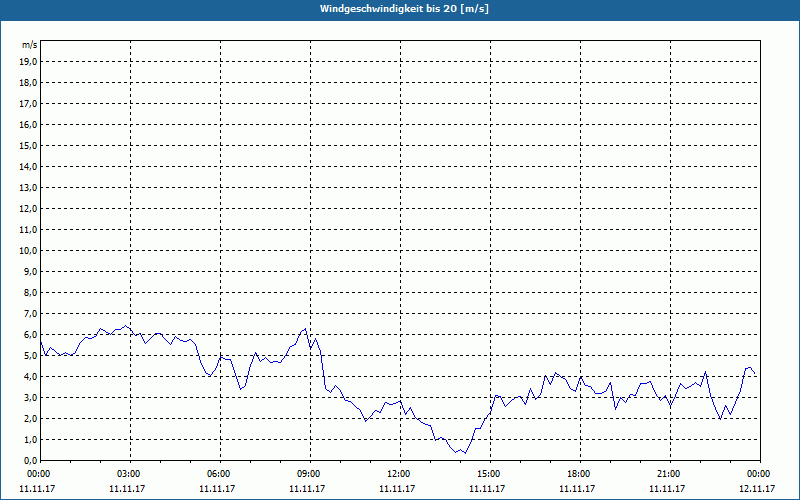Click the 6,0 y-axis label
The image size is (800, 500).
coord(30,334)
